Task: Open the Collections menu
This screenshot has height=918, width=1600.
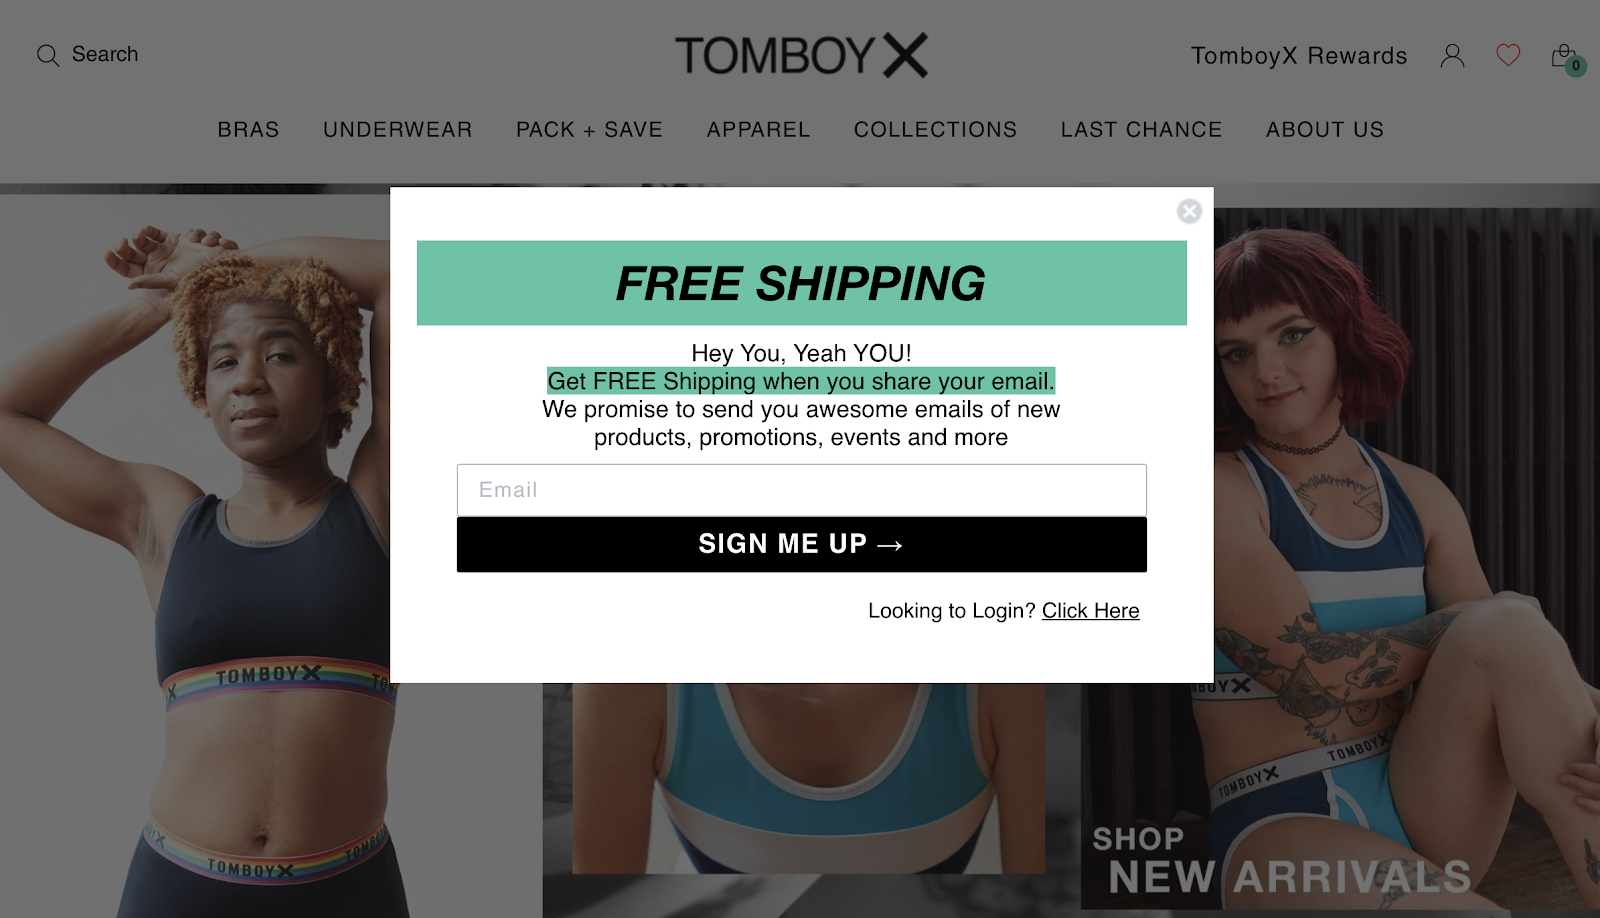Action: 935,130
